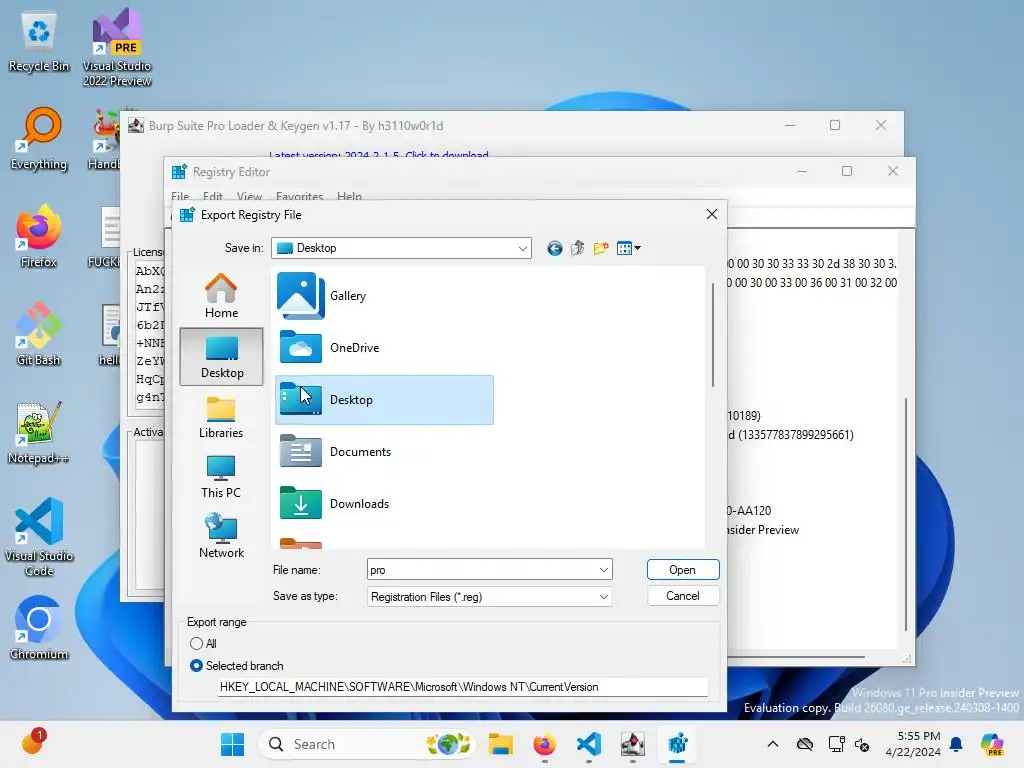Open Firefox desktop icon

[39, 236]
